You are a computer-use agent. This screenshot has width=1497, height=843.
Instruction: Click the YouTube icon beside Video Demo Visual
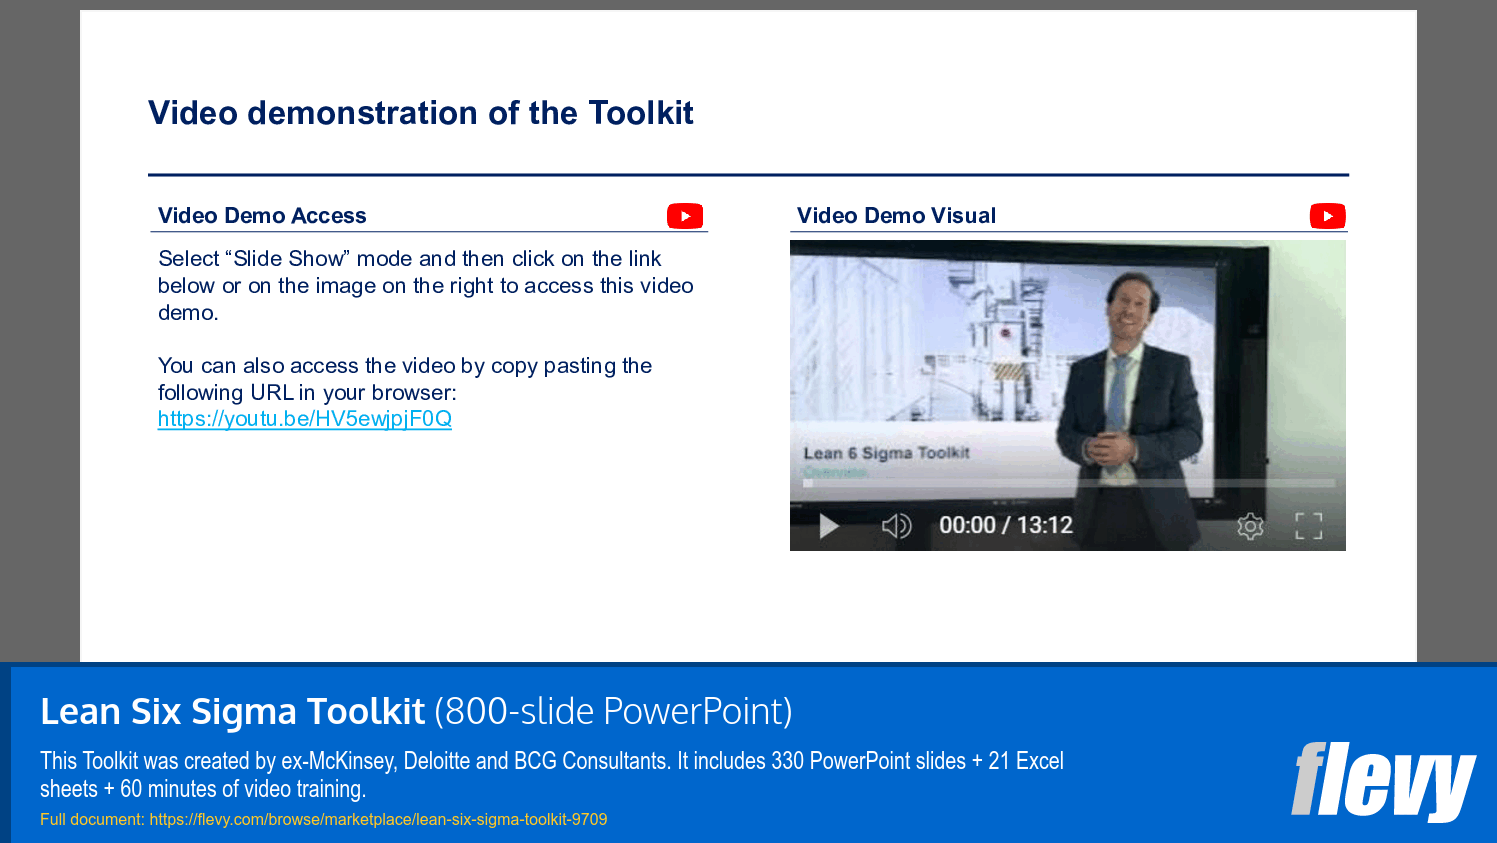tap(1327, 216)
